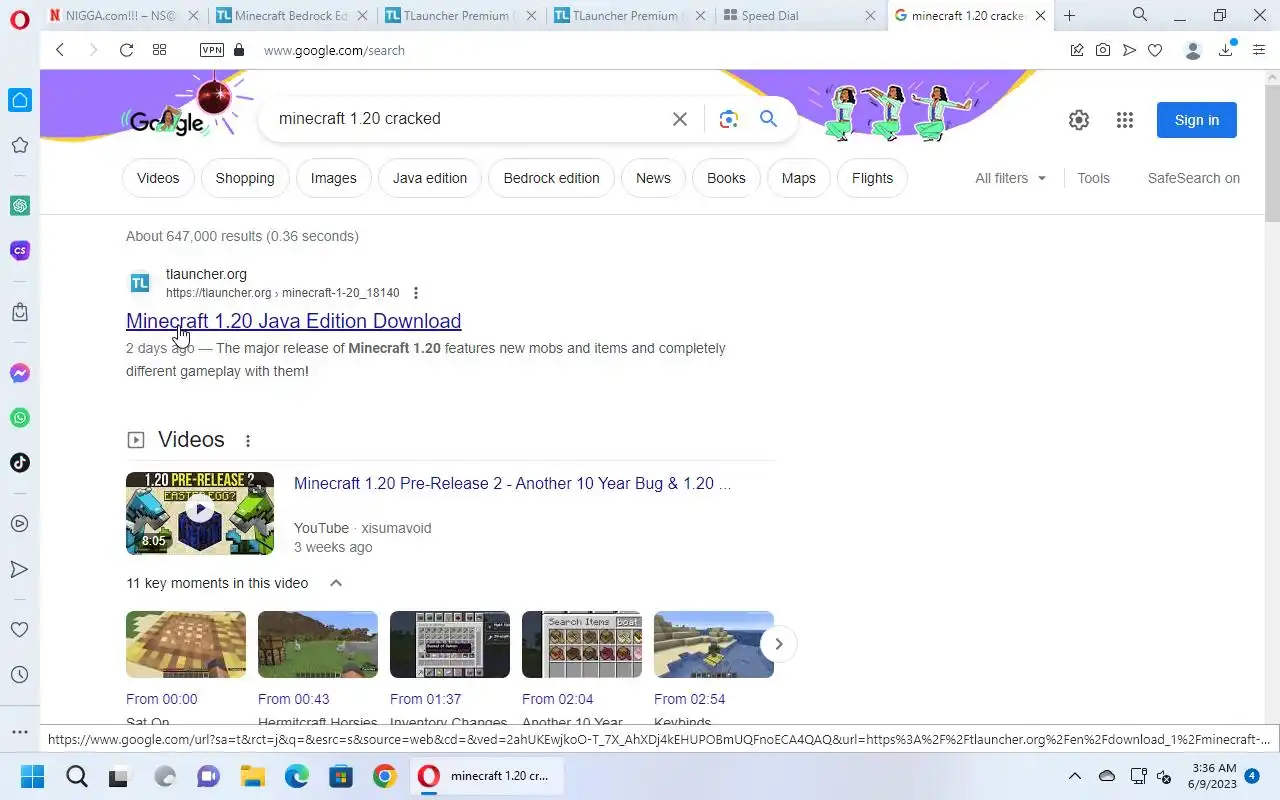Open a new tab with plus button
1280x800 pixels.
tap(1069, 15)
